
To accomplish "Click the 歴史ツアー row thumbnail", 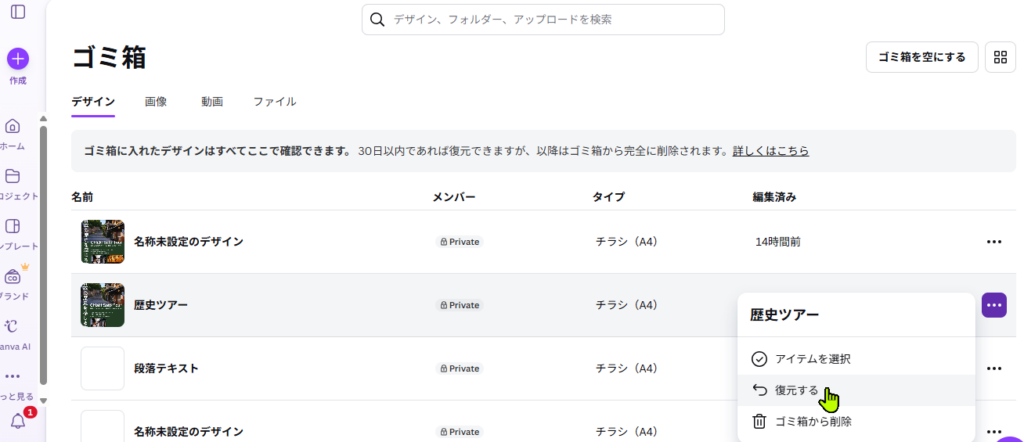I will (x=103, y=305).
